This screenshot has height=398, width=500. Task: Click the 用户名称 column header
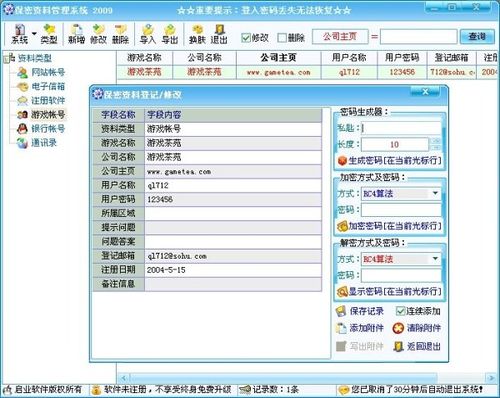(x=349, y=58)
